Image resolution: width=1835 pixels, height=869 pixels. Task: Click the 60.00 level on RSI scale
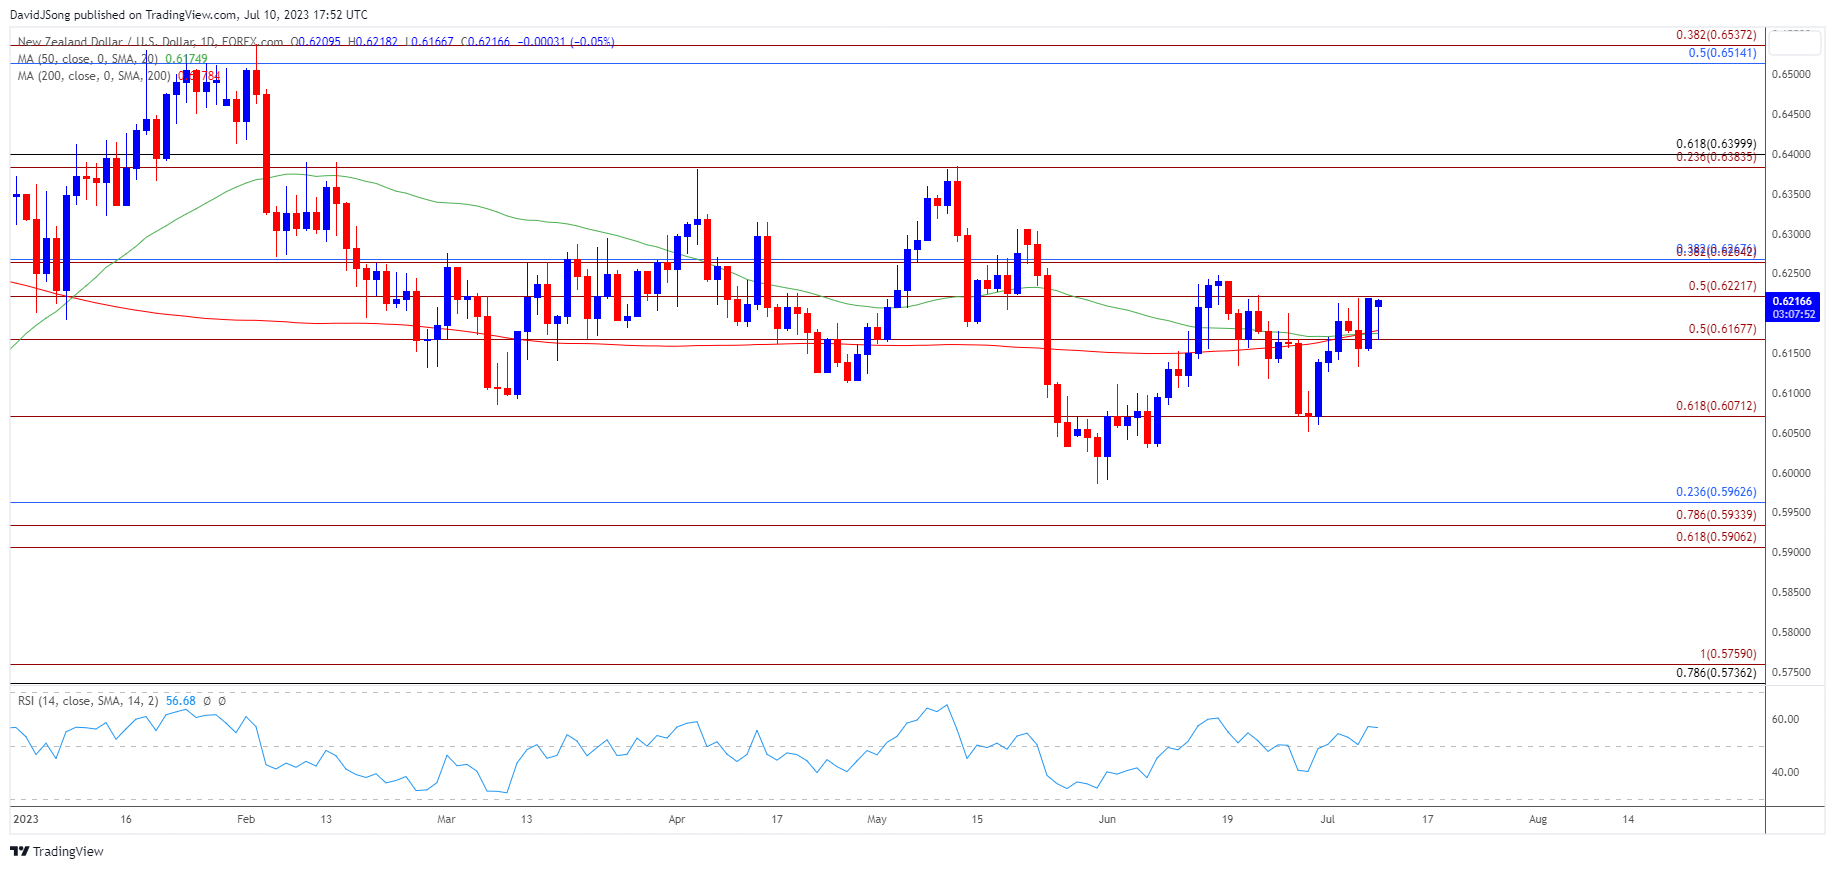pos(1785,719)
